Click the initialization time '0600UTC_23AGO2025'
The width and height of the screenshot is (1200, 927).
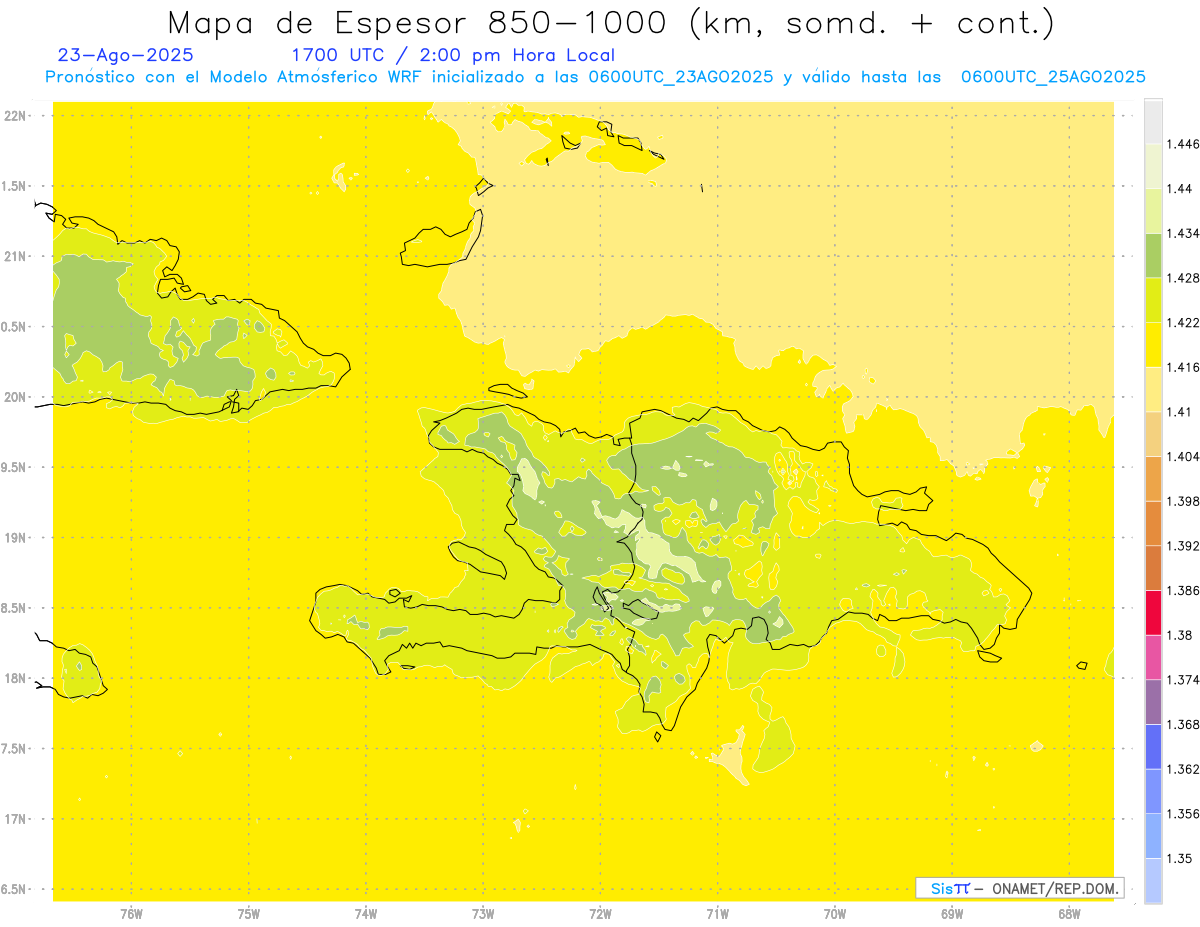pos(681,77)
